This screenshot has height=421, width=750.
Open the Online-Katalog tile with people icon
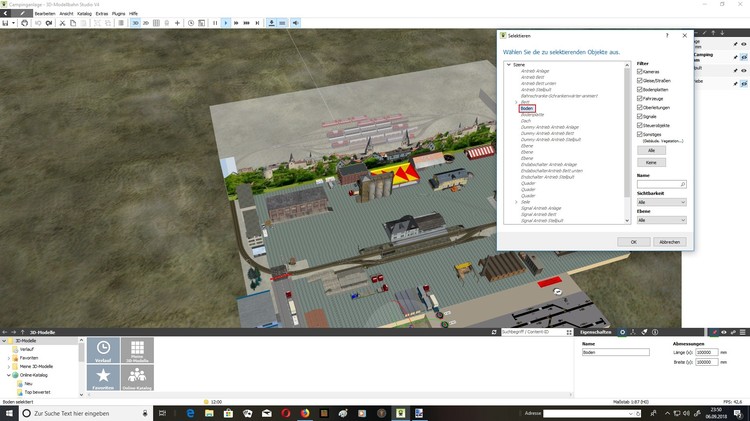pyautogui.click(x=137, y=378)
